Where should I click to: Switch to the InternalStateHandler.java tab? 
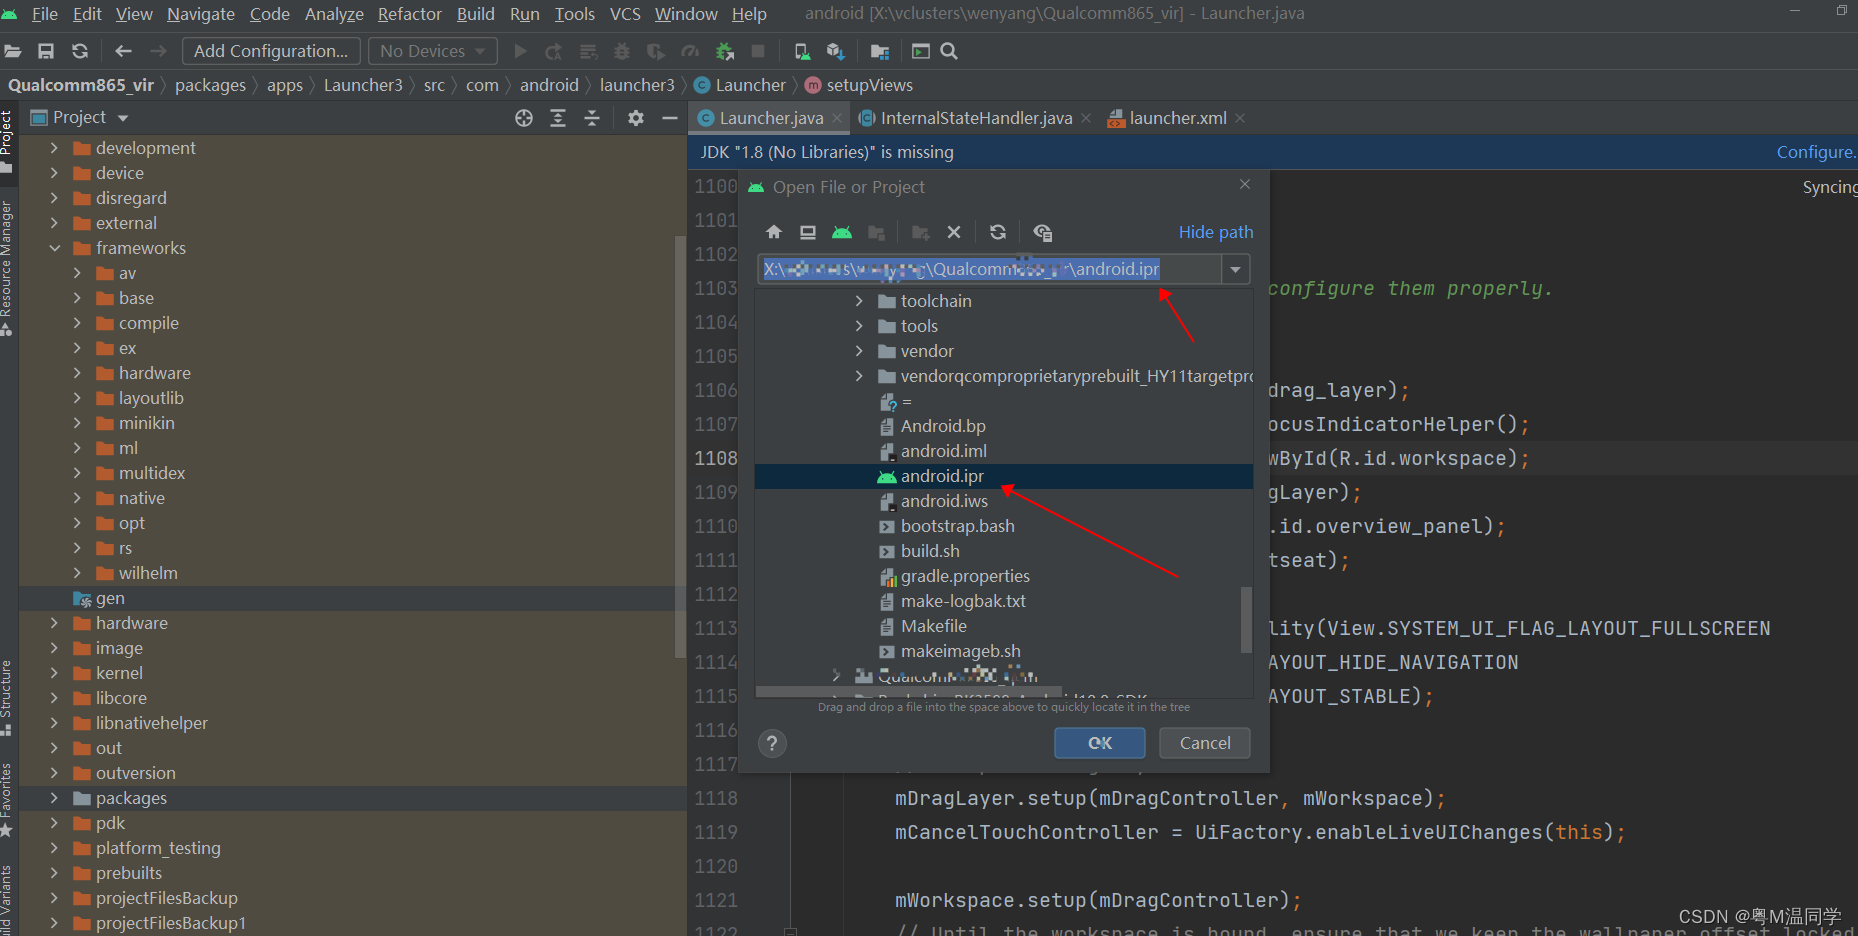[x=975, y=117]
